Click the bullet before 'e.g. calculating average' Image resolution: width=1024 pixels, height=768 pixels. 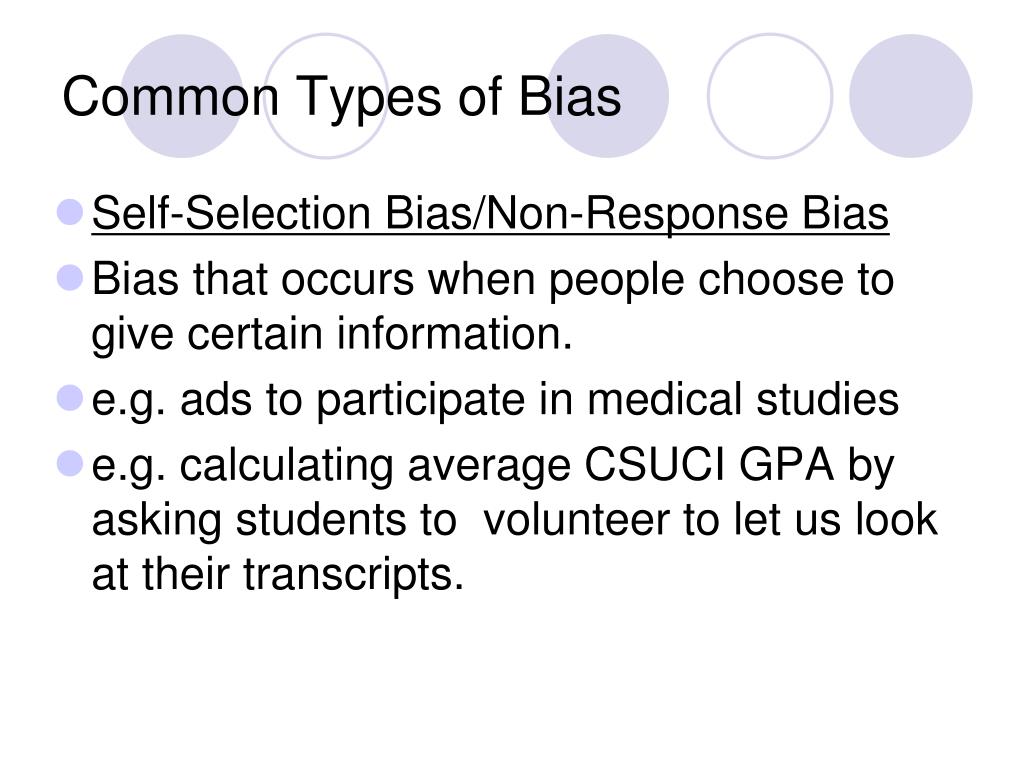coord(70,464)
